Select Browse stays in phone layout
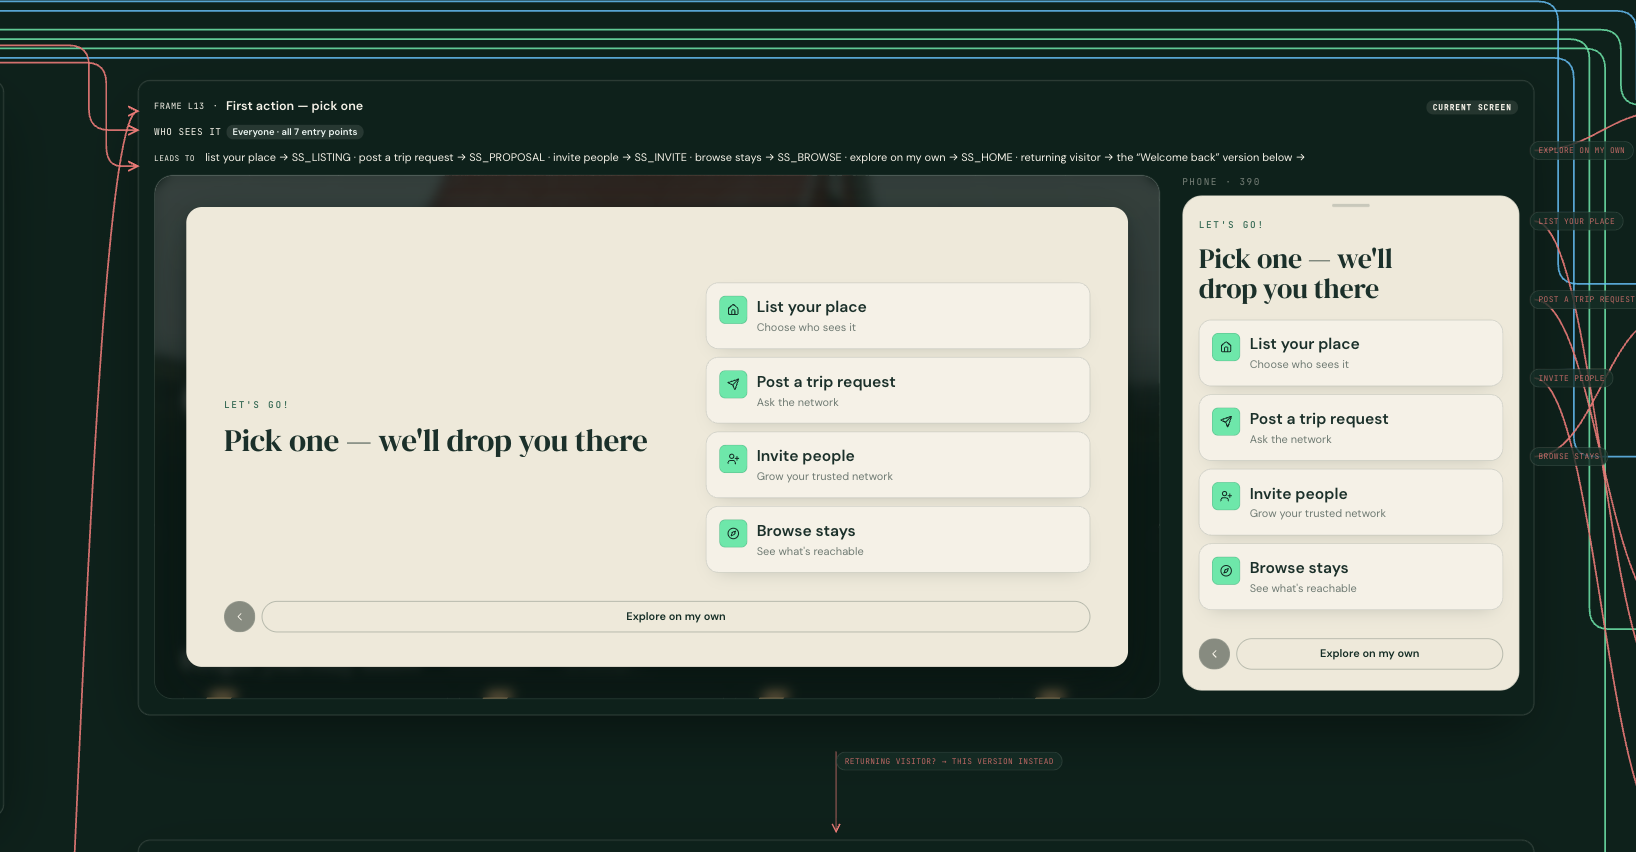The height and width of the screenshot is (852, 1636). (1351, 577)
